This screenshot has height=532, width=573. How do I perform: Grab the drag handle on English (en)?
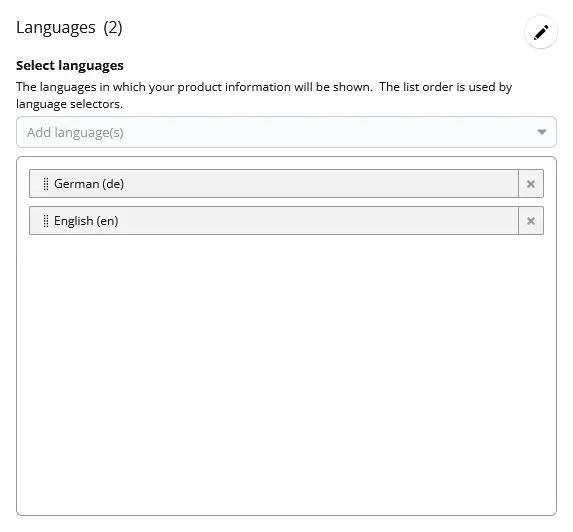tap(46, 221)
